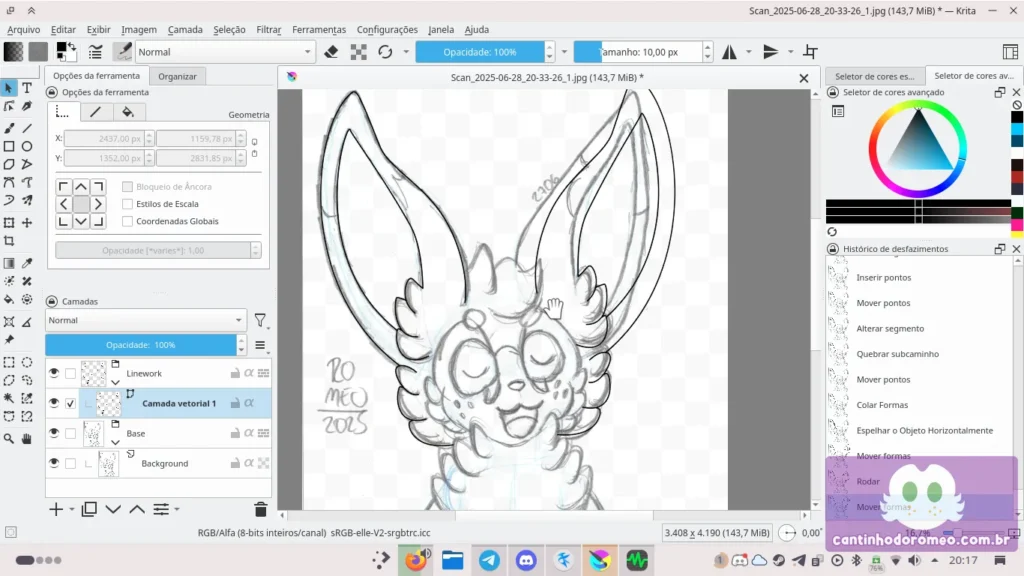Select the Elliptical Selection tool
Image resolution: width=1024 pixels, height=576 pixels.
click(x=27, y=362)
